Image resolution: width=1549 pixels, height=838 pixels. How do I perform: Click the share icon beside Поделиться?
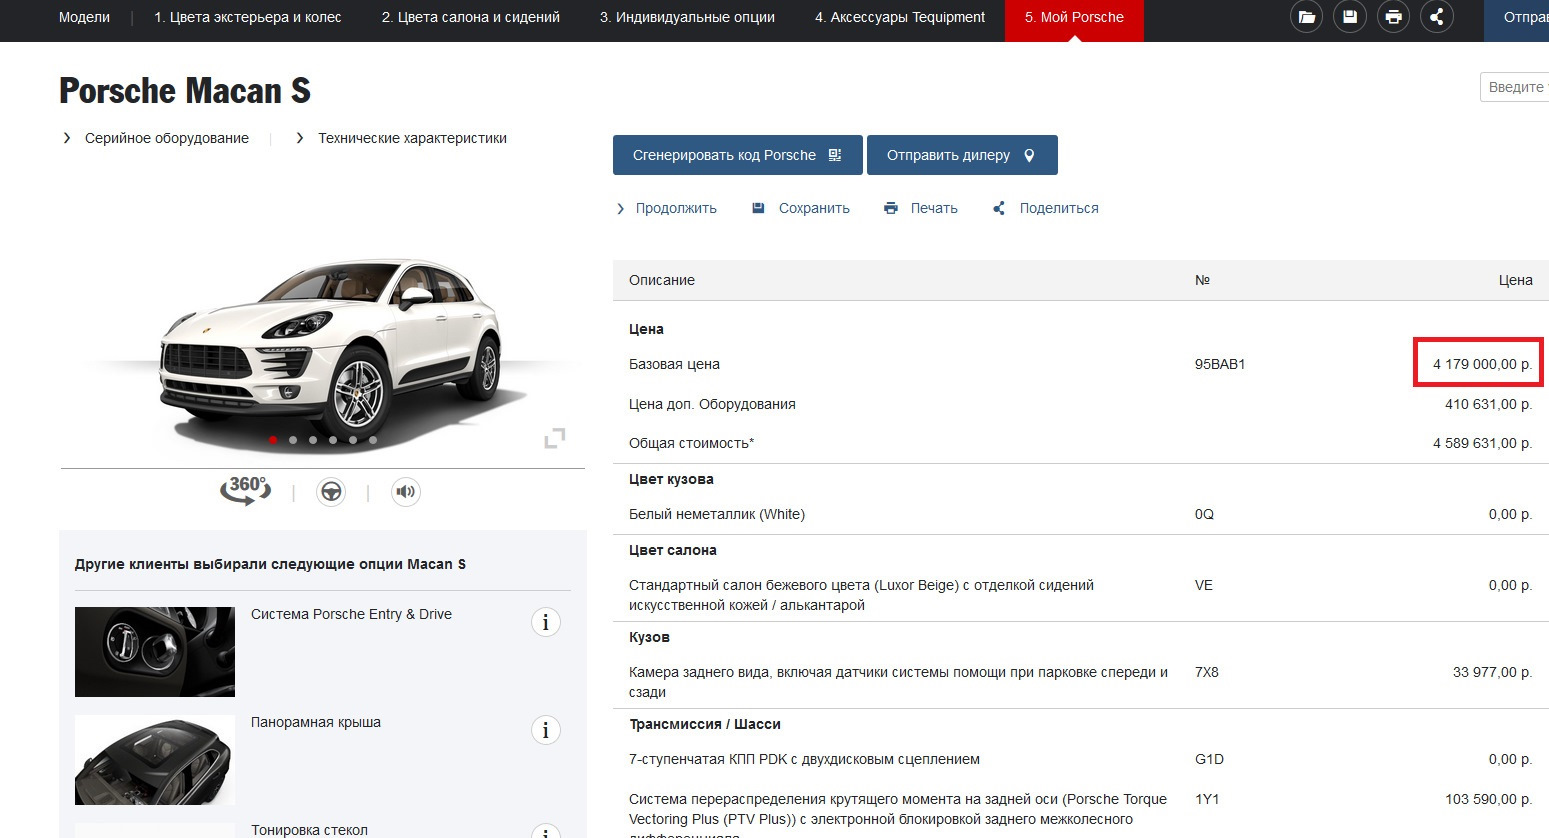click(998, 208)
